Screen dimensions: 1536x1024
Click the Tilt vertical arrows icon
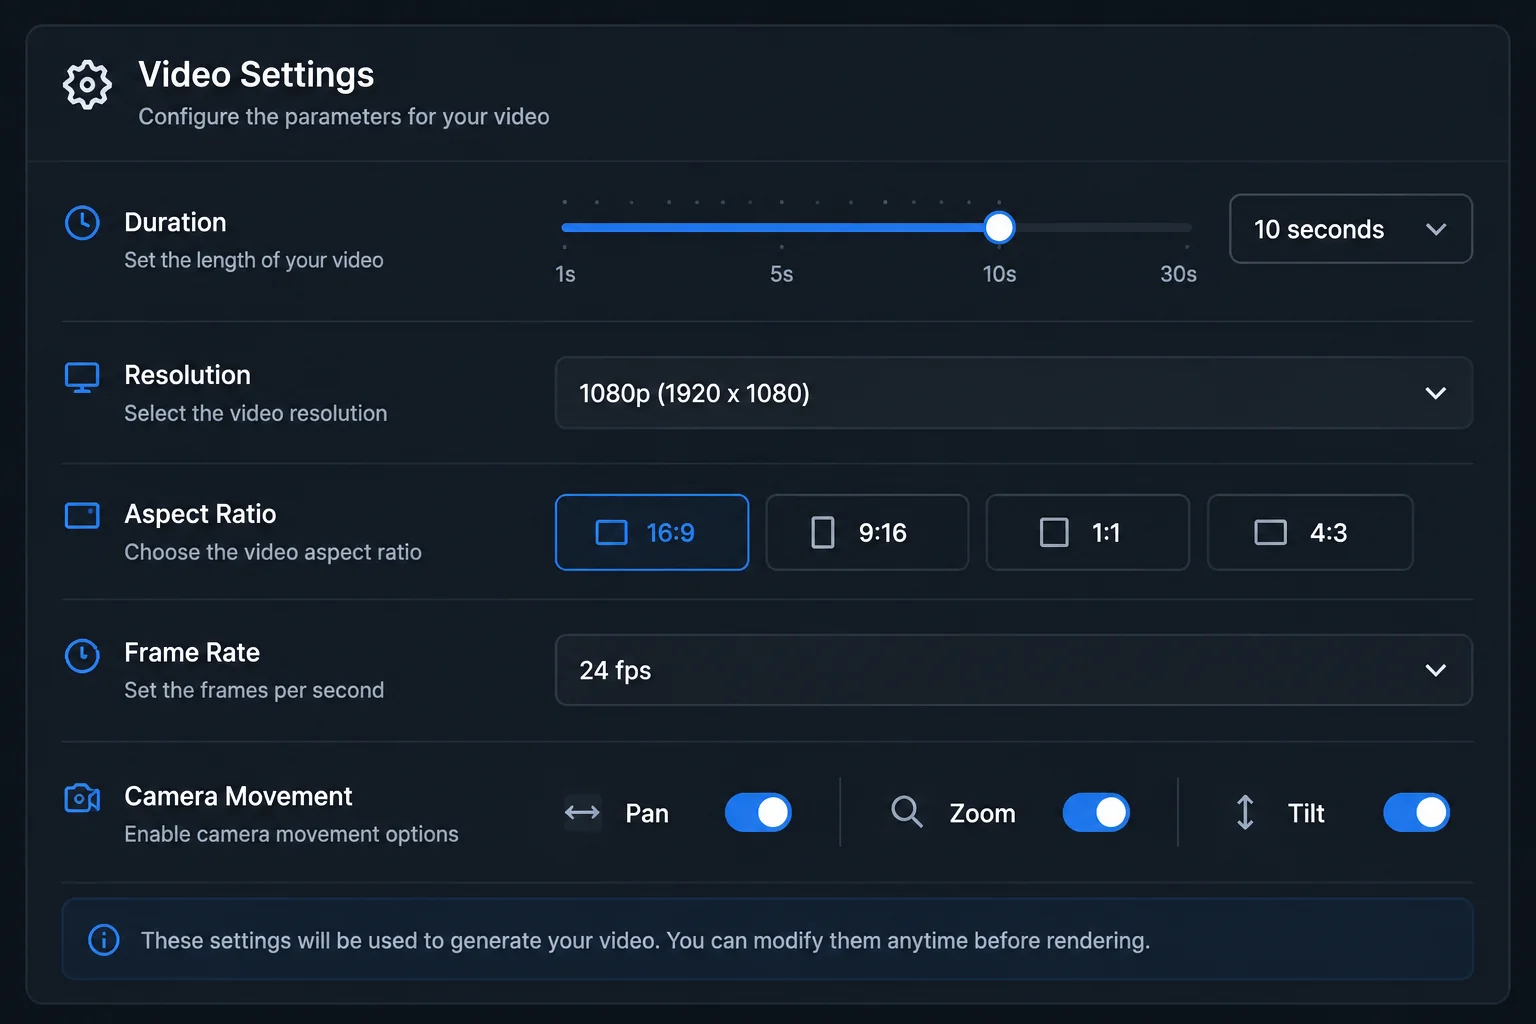tap(1245, 812)
